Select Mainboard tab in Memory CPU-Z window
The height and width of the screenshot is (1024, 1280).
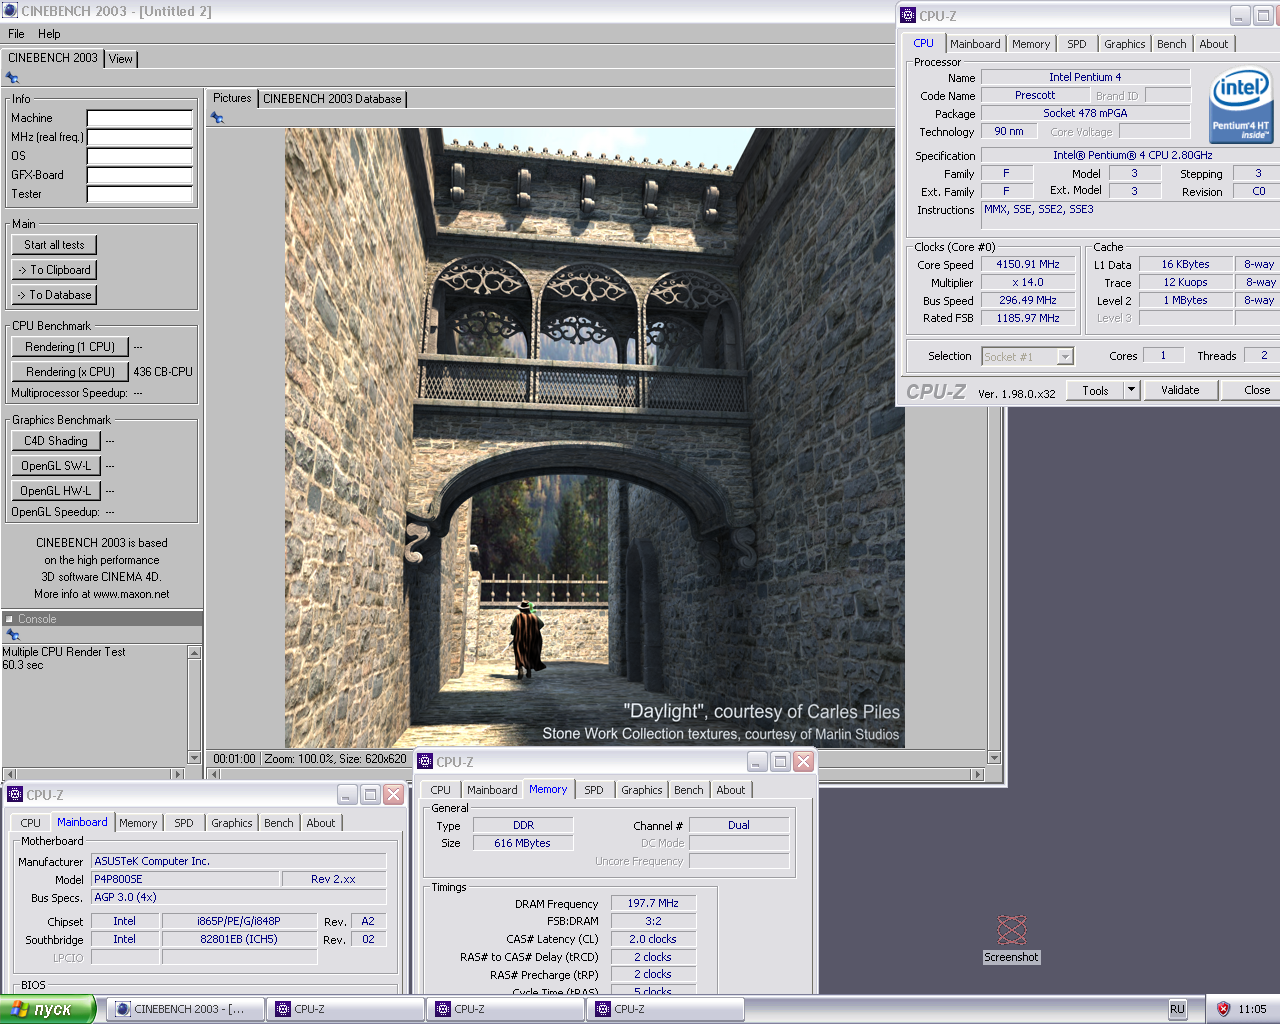click(x=492, y=790)
